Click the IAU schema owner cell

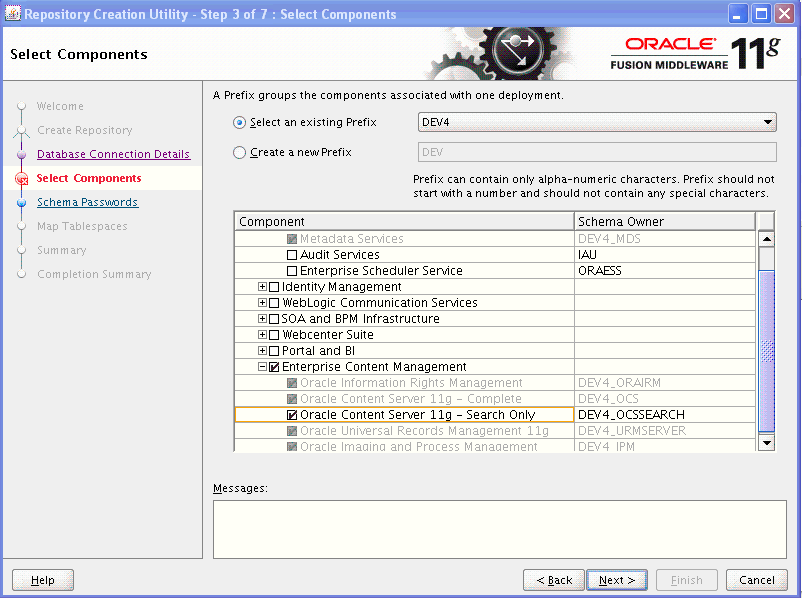[664, 255]
